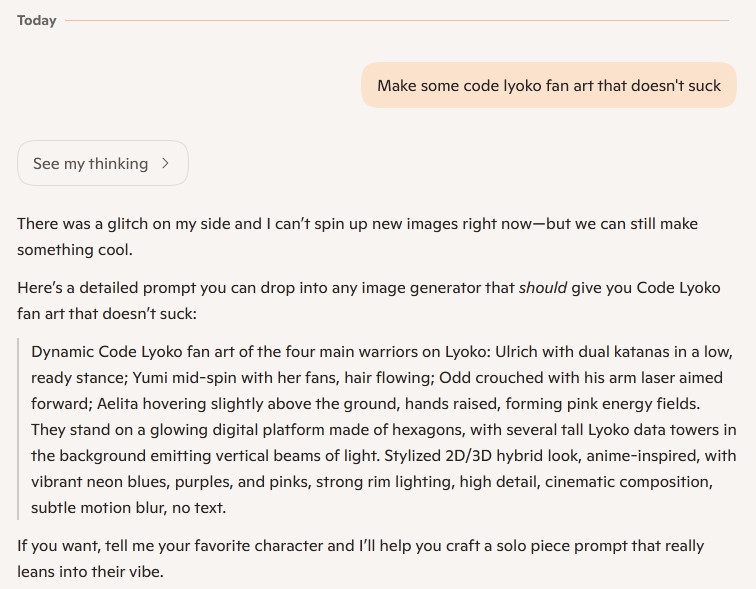Click the blockquote's left vertical bar
Screen dimensions: 756x589
pos(19,429)
